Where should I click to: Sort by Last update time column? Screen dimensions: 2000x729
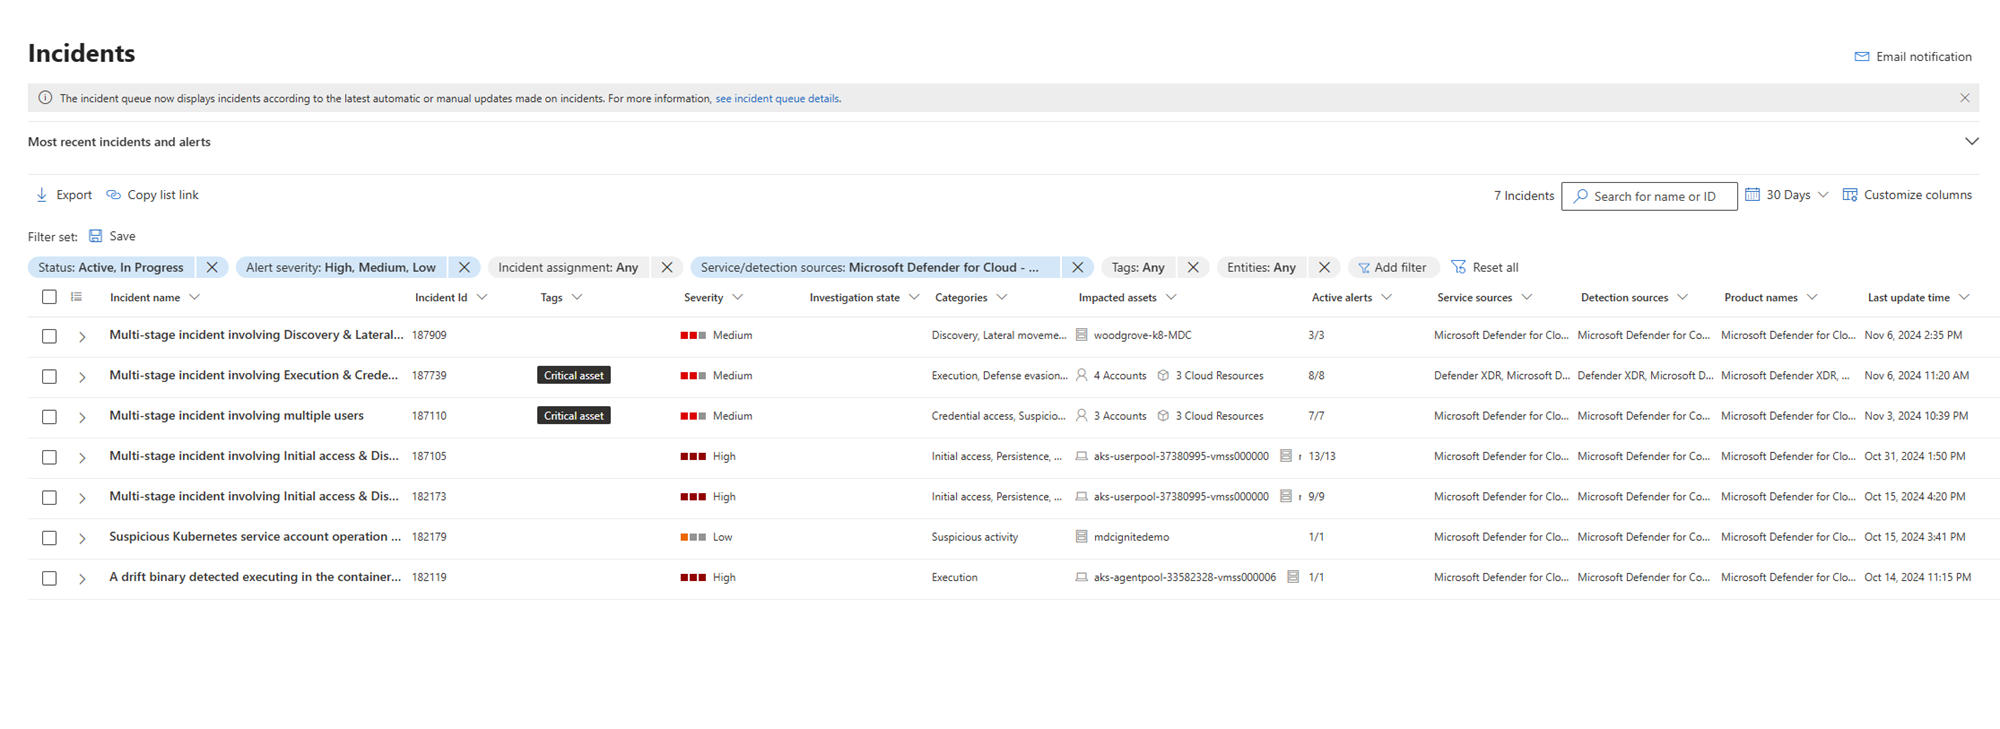[1908, 297]
